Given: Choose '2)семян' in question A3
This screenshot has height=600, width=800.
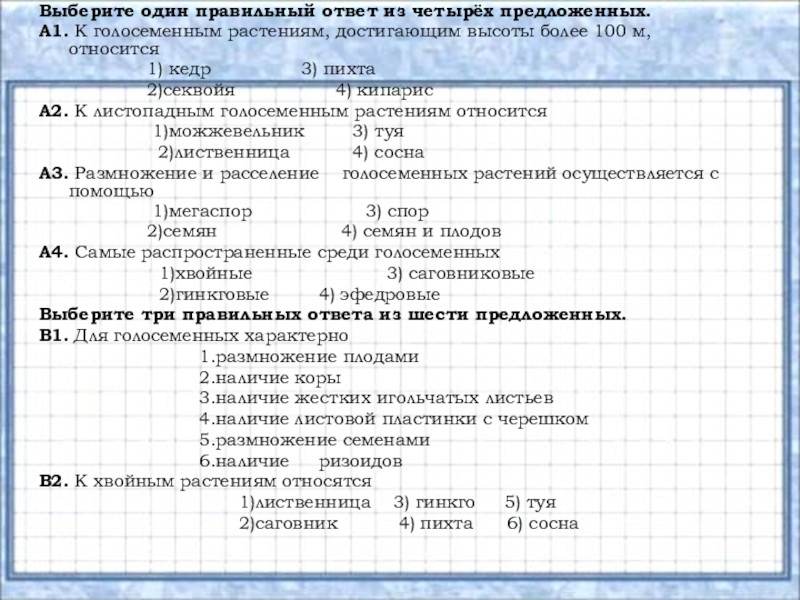Looking at the screenshot, I should (182, 232).
